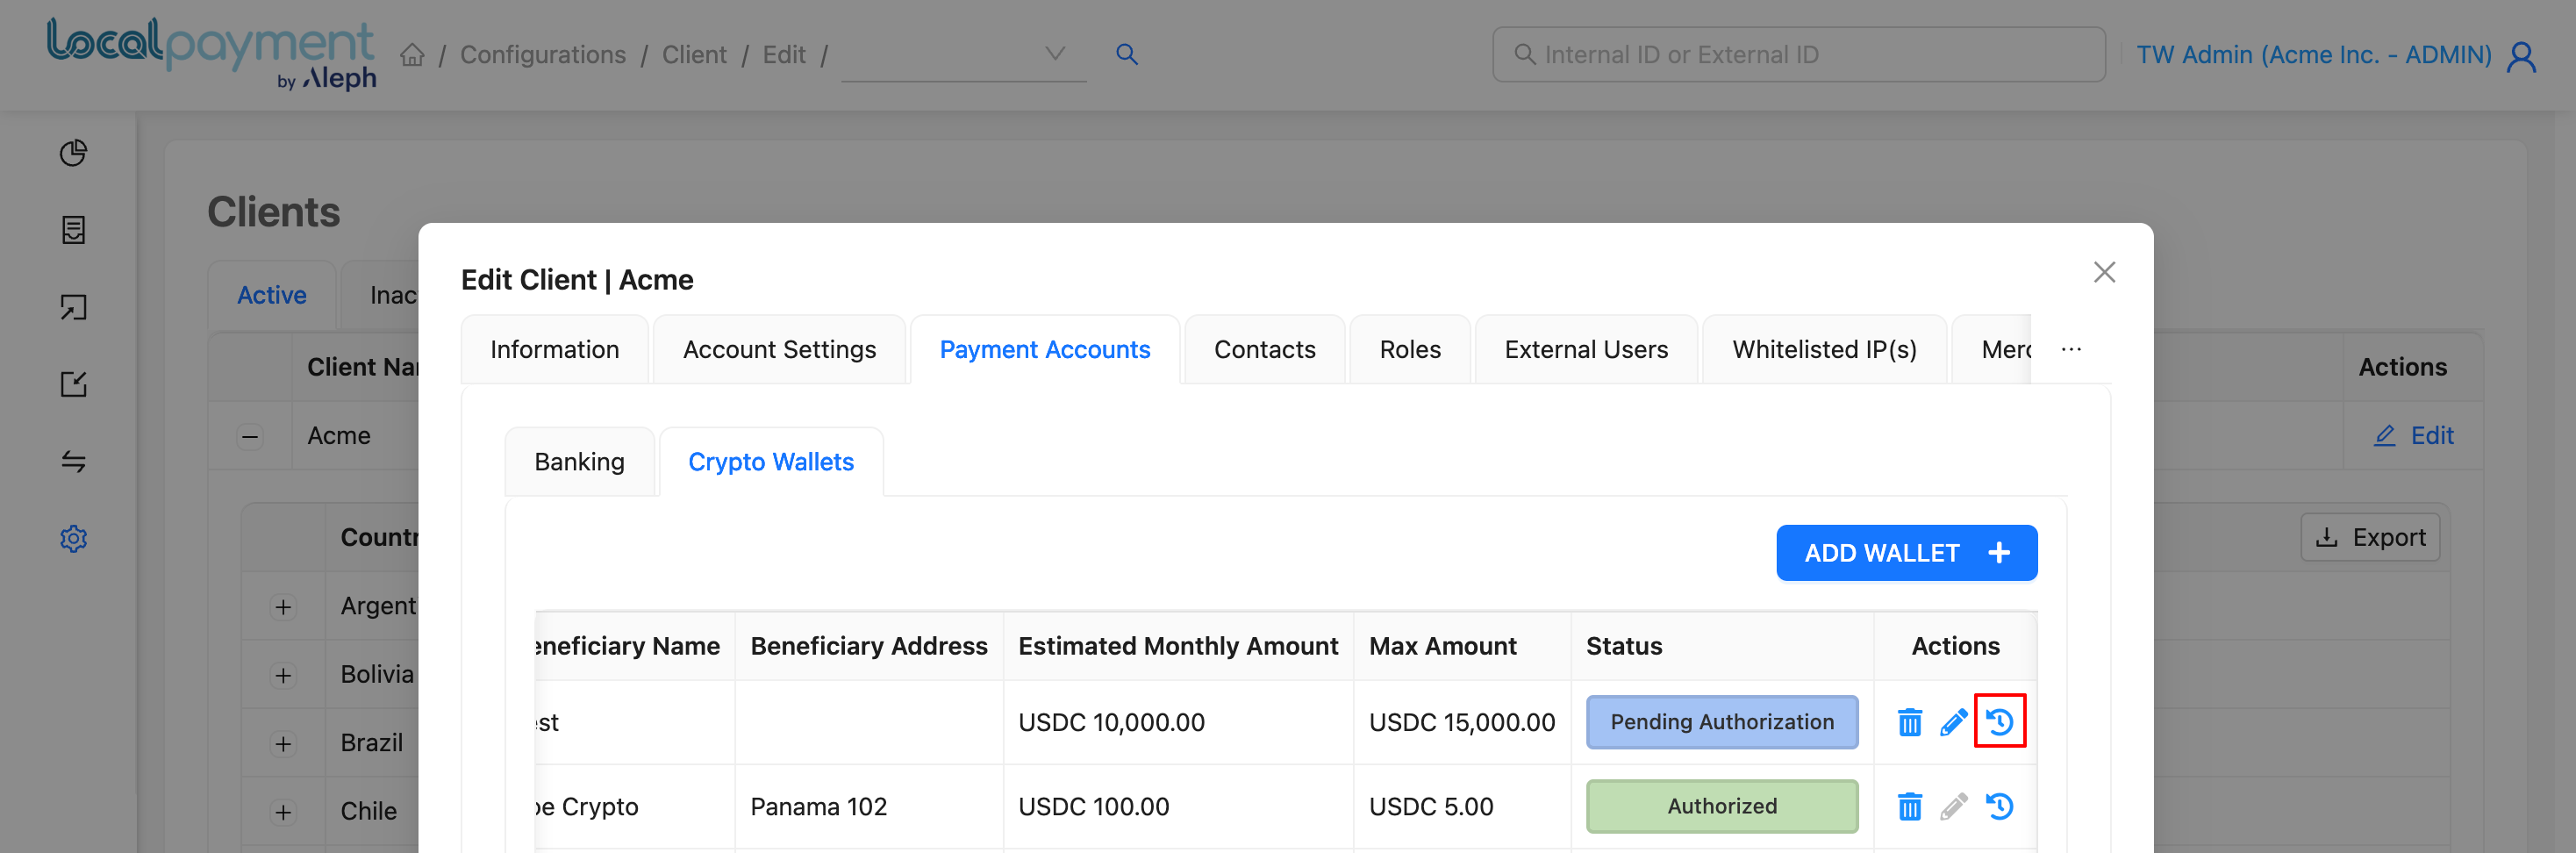Edit the Pending Authorization wallet with pencil icon
Screen dimensions: 2576x853
click(1953, 721)
